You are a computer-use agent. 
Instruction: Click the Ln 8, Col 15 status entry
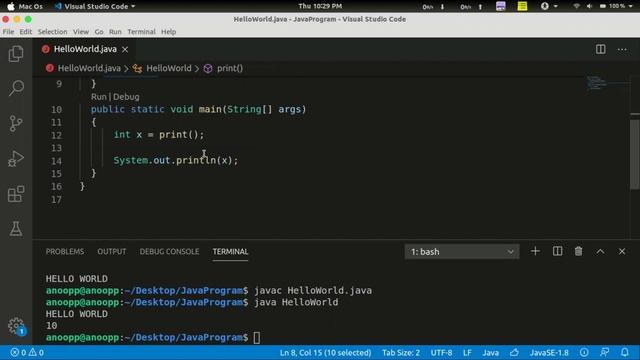click(325, 352)
